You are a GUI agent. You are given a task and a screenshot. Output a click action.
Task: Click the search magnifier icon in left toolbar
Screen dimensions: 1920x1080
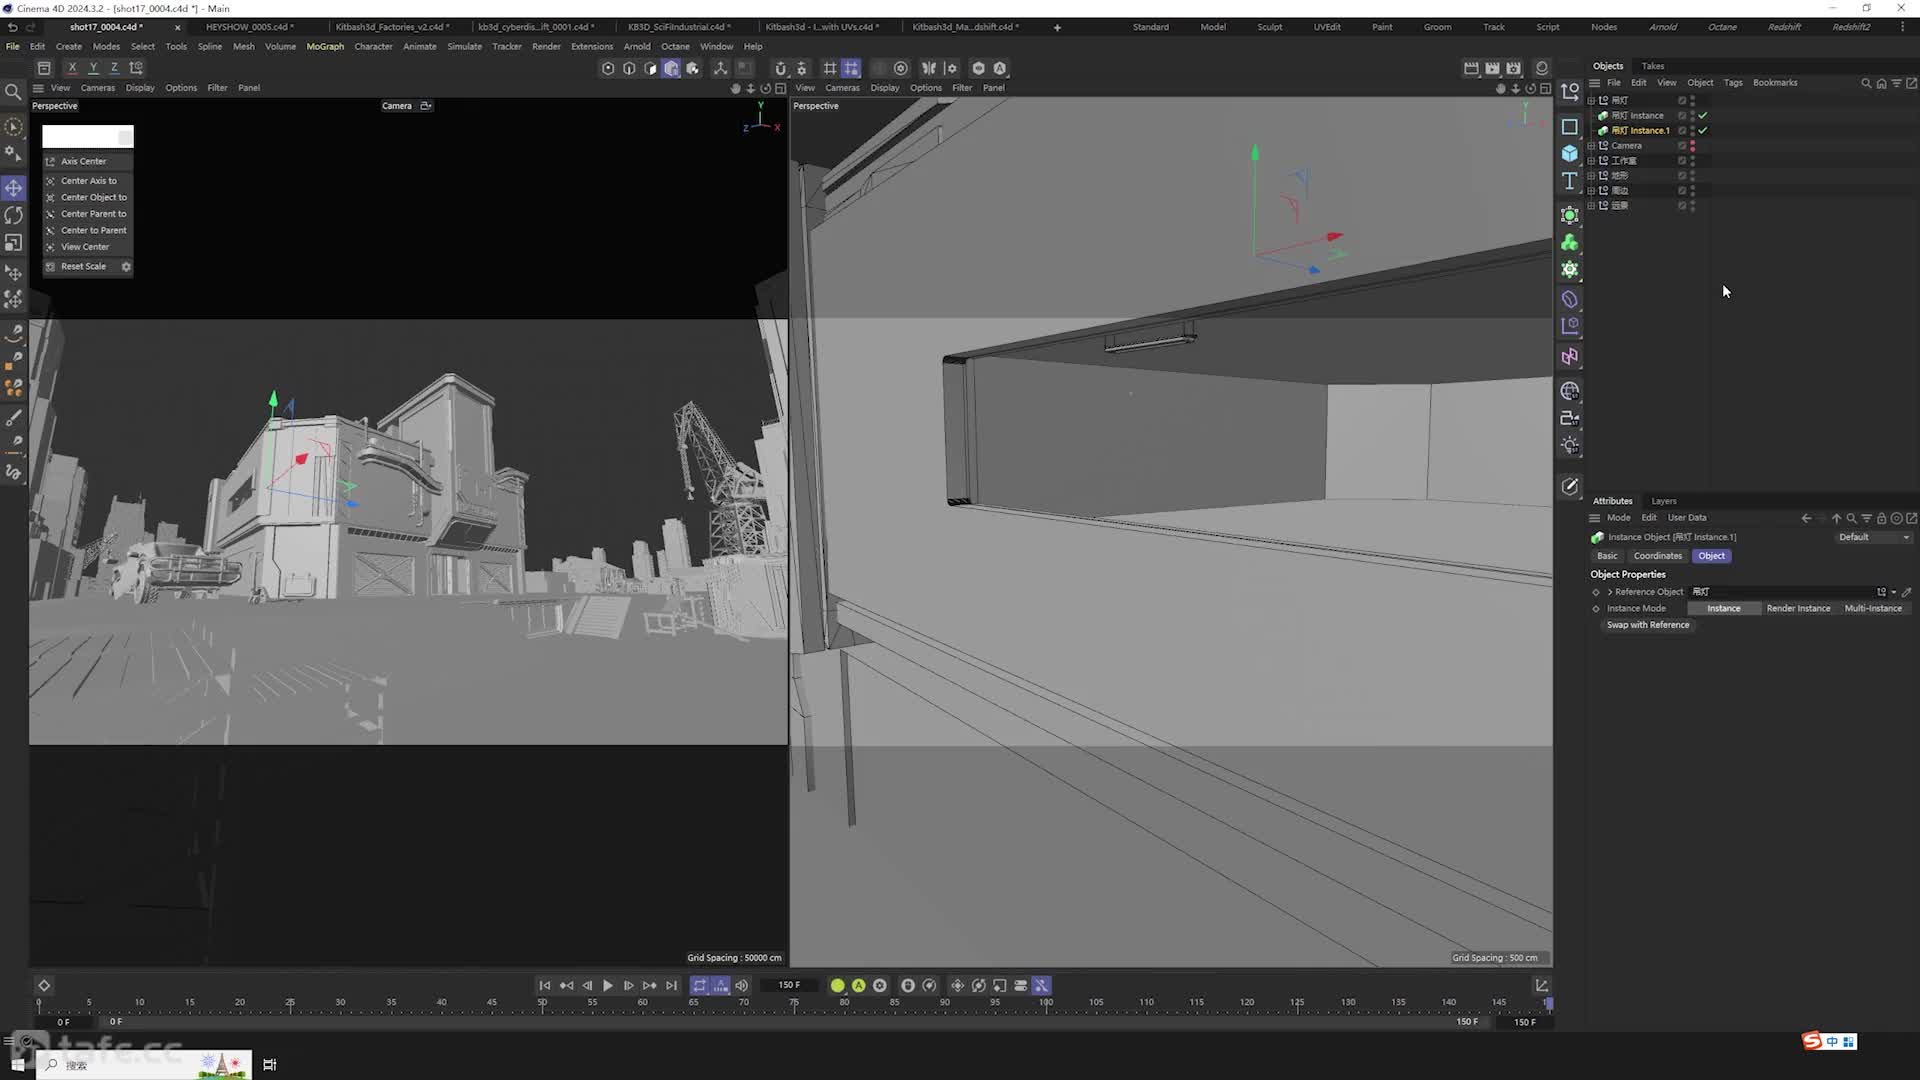[x=13, y=92]
